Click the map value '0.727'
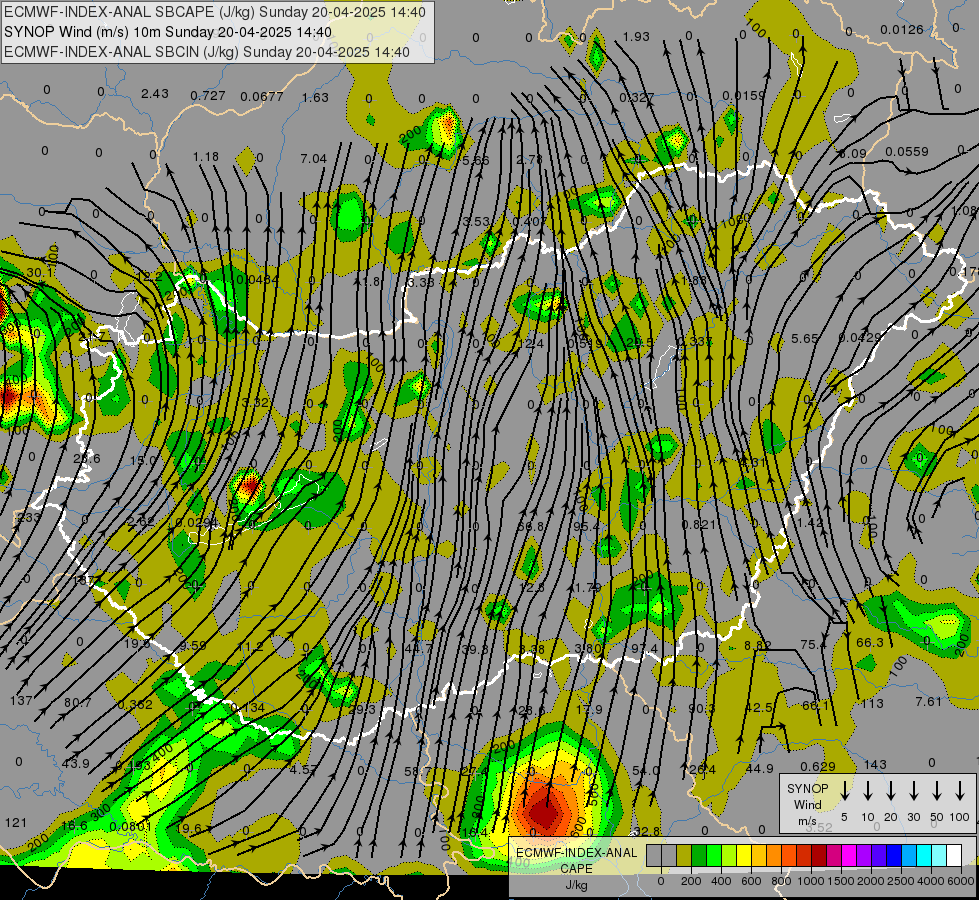 208,96
